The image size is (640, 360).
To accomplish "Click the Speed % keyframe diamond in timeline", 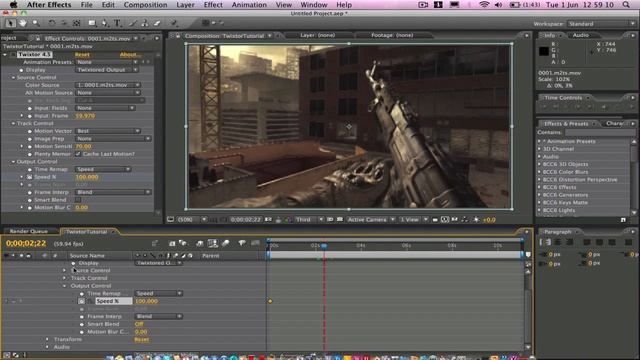I will click(270, 301).
